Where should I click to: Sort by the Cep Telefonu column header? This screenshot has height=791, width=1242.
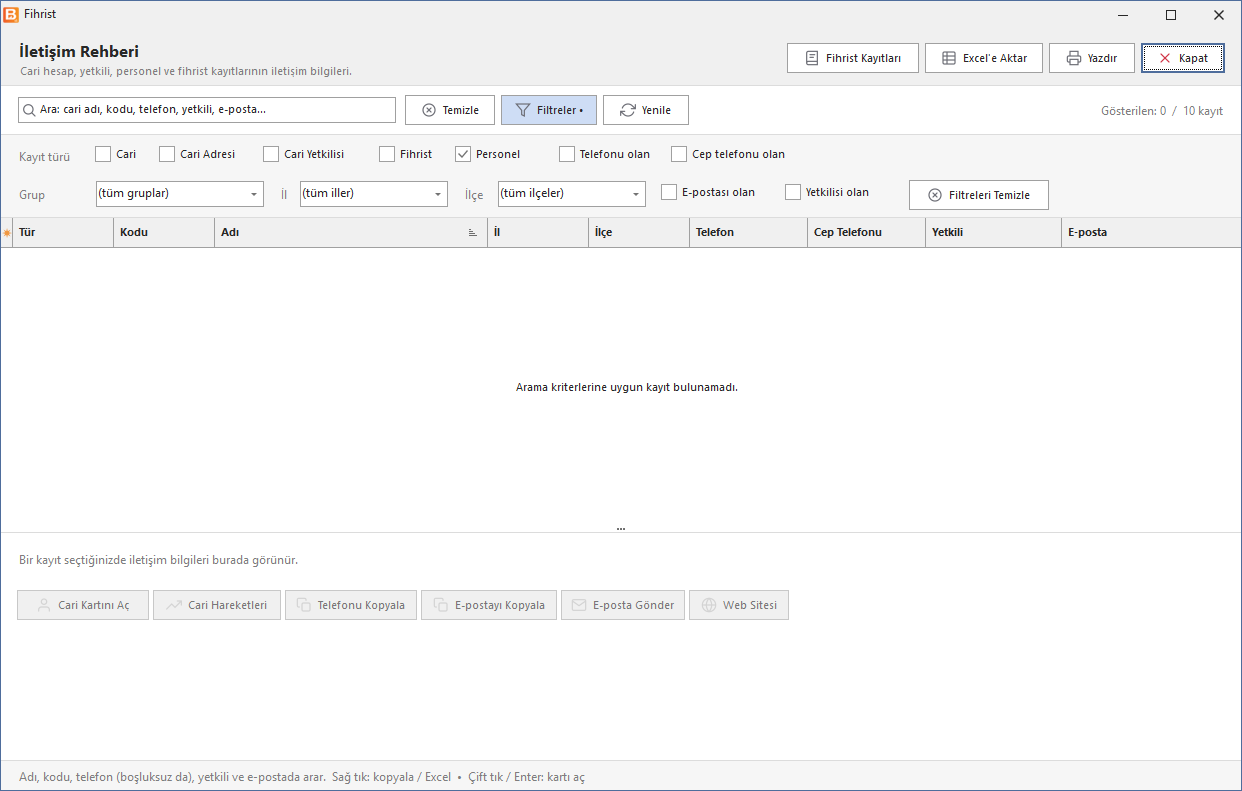[867, 232]
